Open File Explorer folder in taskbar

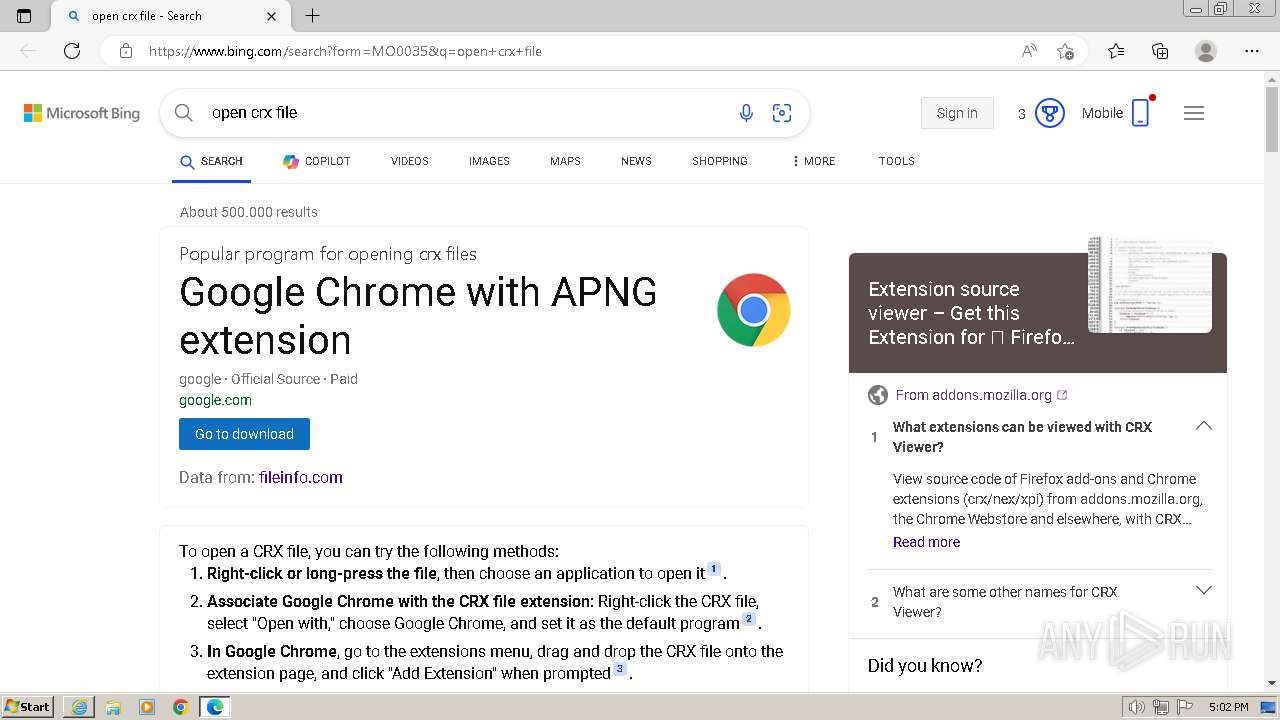pyautogui.click(x=113, y=707)
